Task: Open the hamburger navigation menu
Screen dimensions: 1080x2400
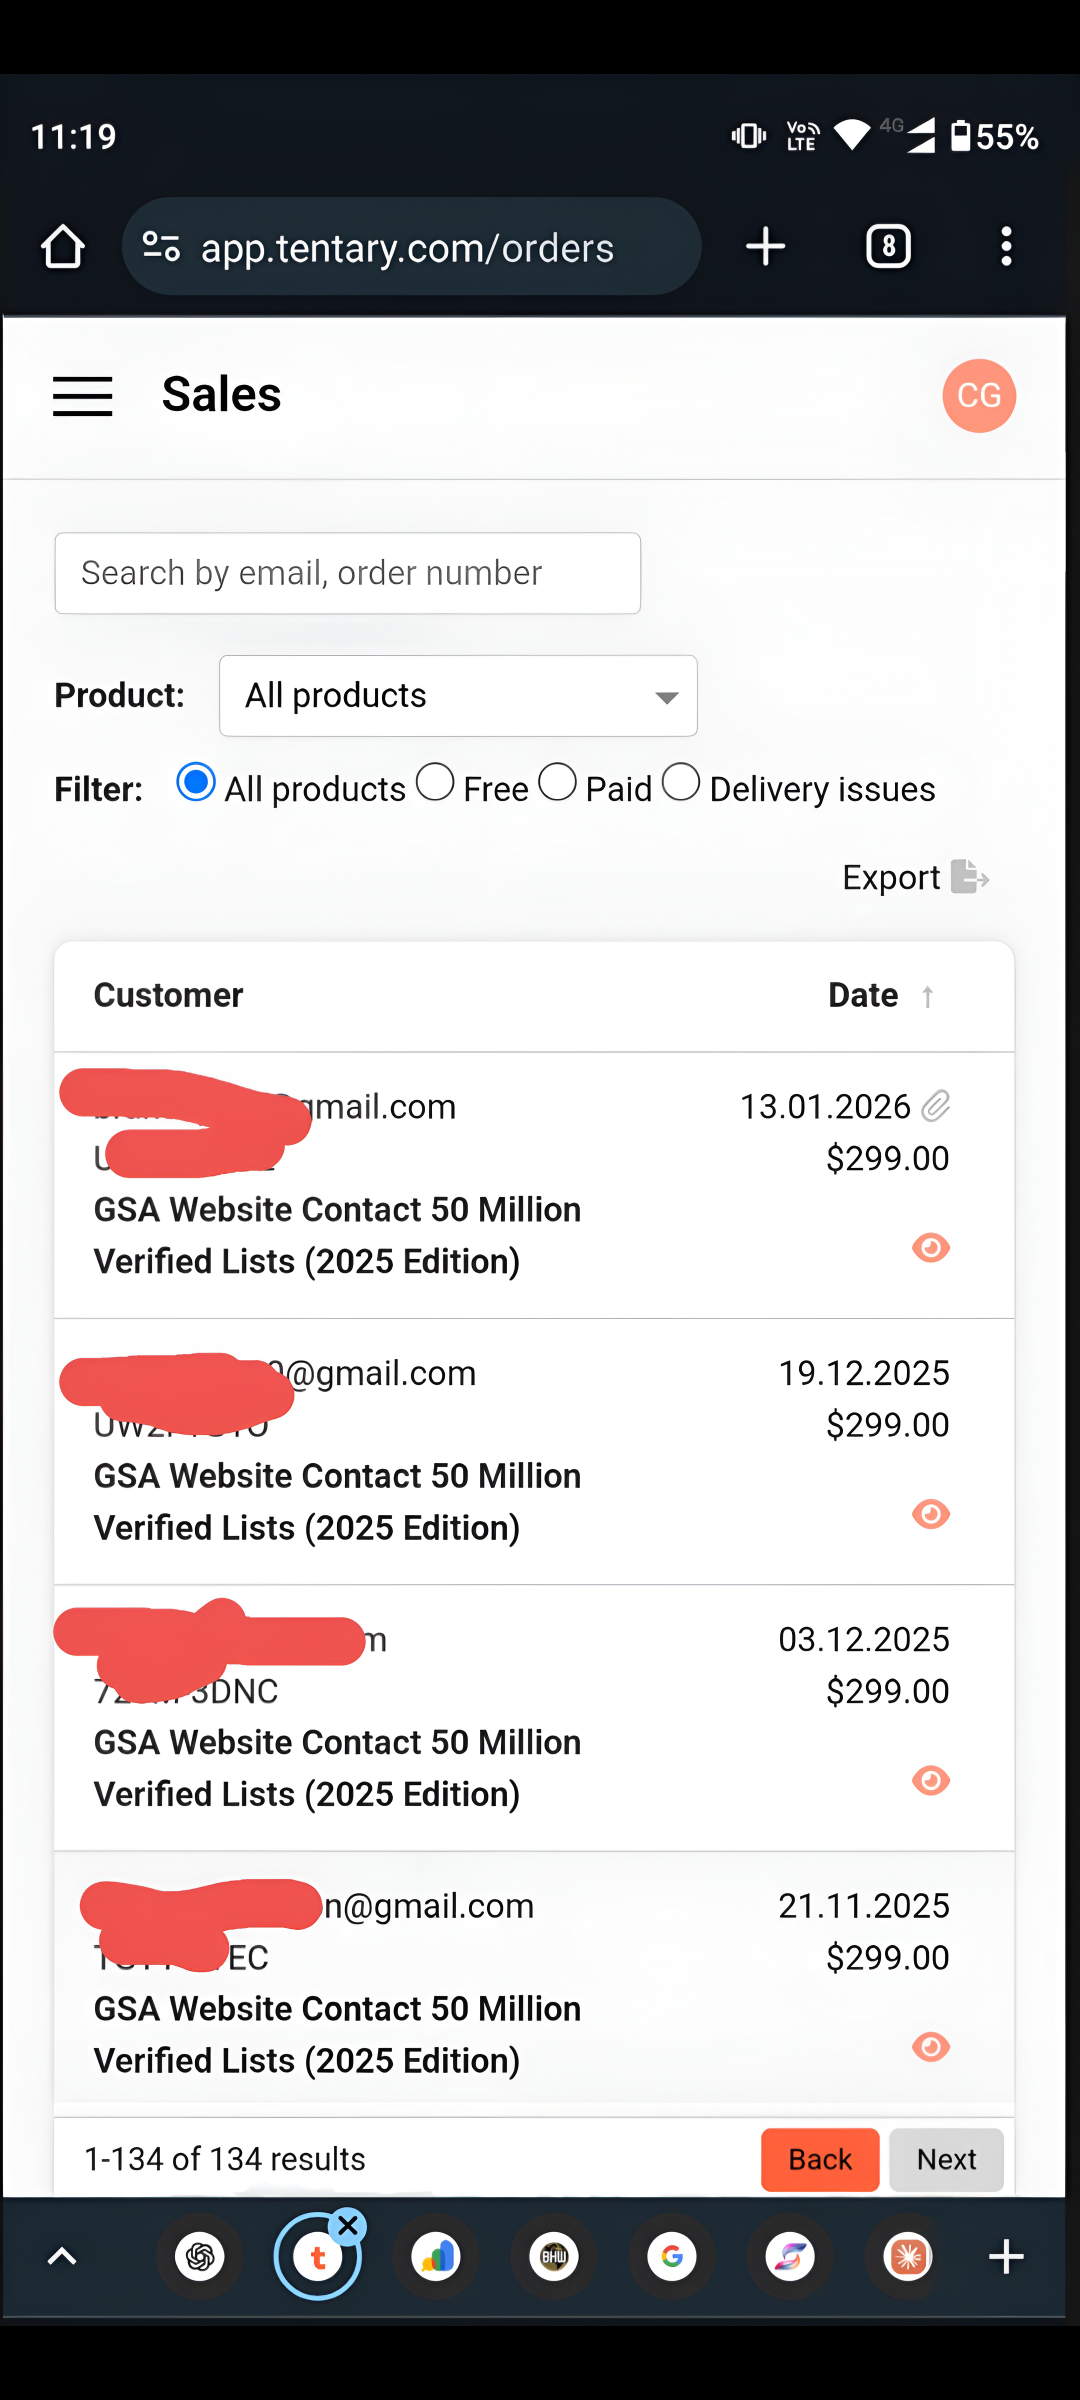Action: 82,396
